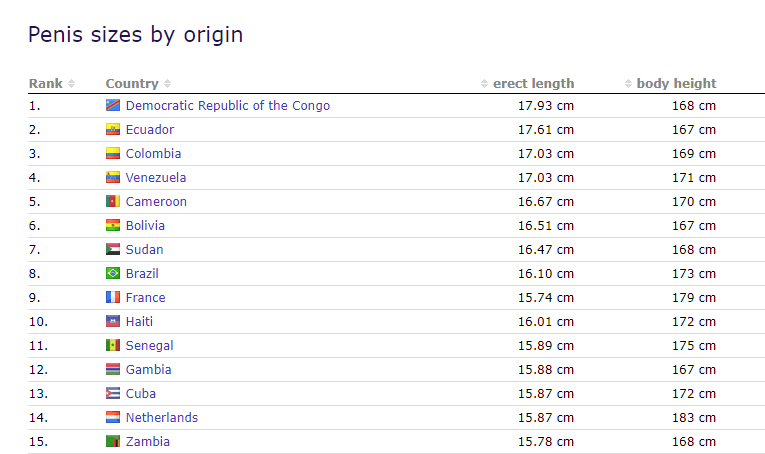Click the Sudan flag icon

click(x=113, y=250)
